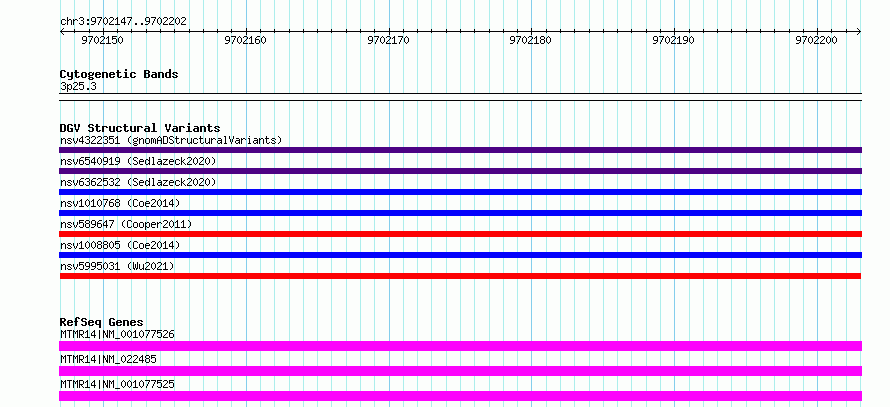Click the purple bar for nsv4322351
This screenshot has height=407, width=890.
tap(460, 150)
